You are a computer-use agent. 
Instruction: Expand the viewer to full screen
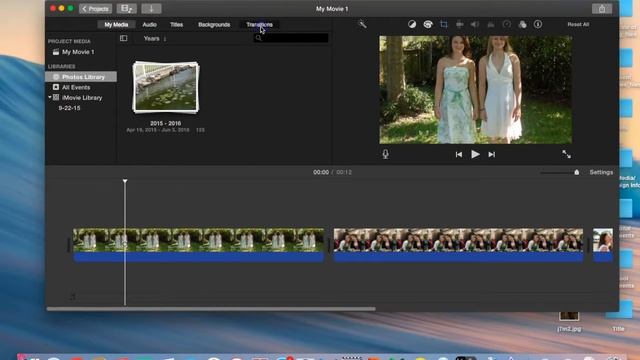click(567, 154)
